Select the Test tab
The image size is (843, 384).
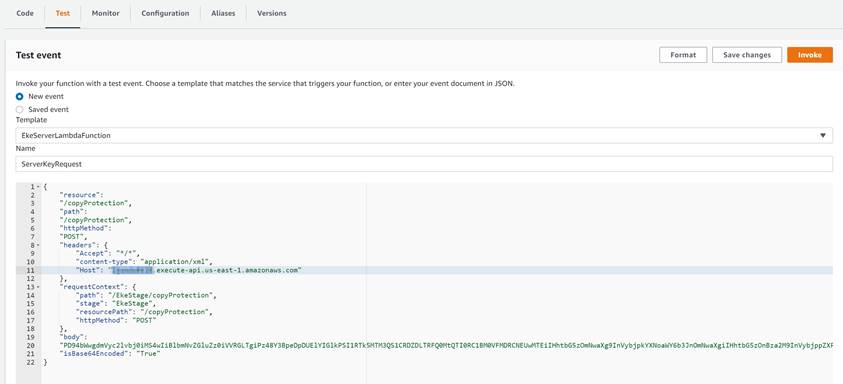[63, 13]
